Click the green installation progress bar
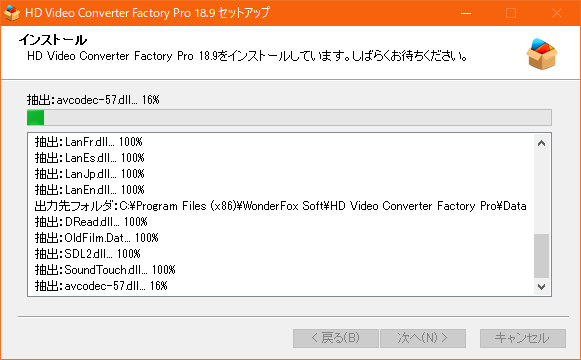Image resolution: width=581 pixels, height=360 pixels. 289,118
